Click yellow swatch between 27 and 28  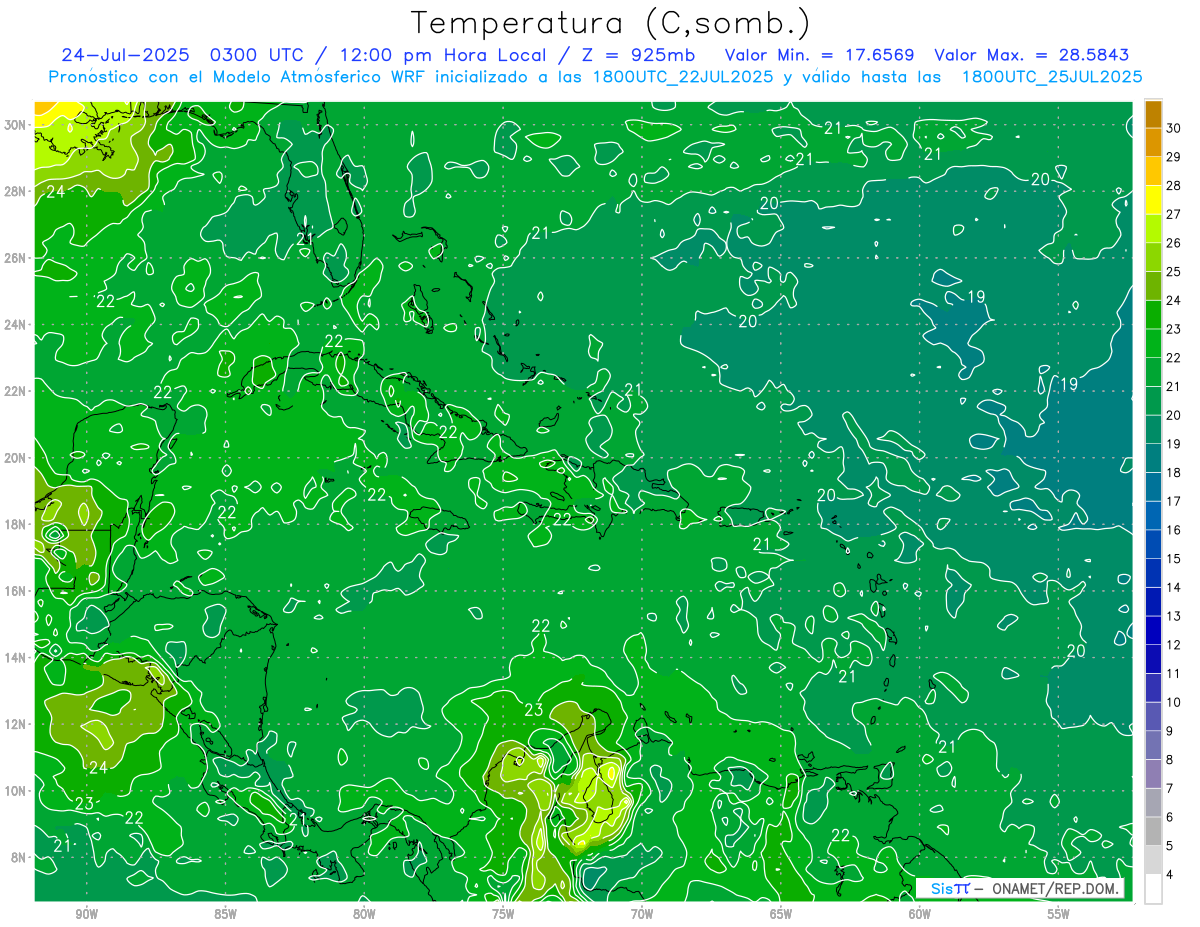pos(1153,200)
